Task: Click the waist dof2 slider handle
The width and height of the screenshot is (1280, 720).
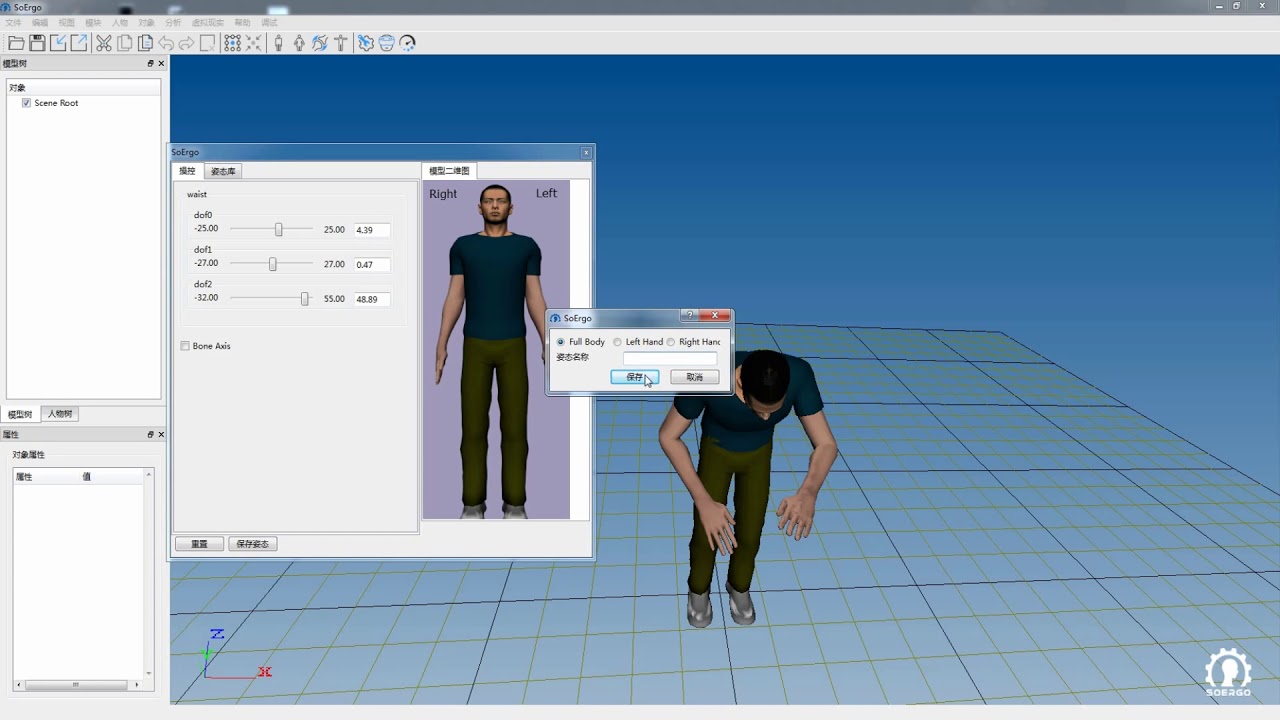Action: click(305, 298)
